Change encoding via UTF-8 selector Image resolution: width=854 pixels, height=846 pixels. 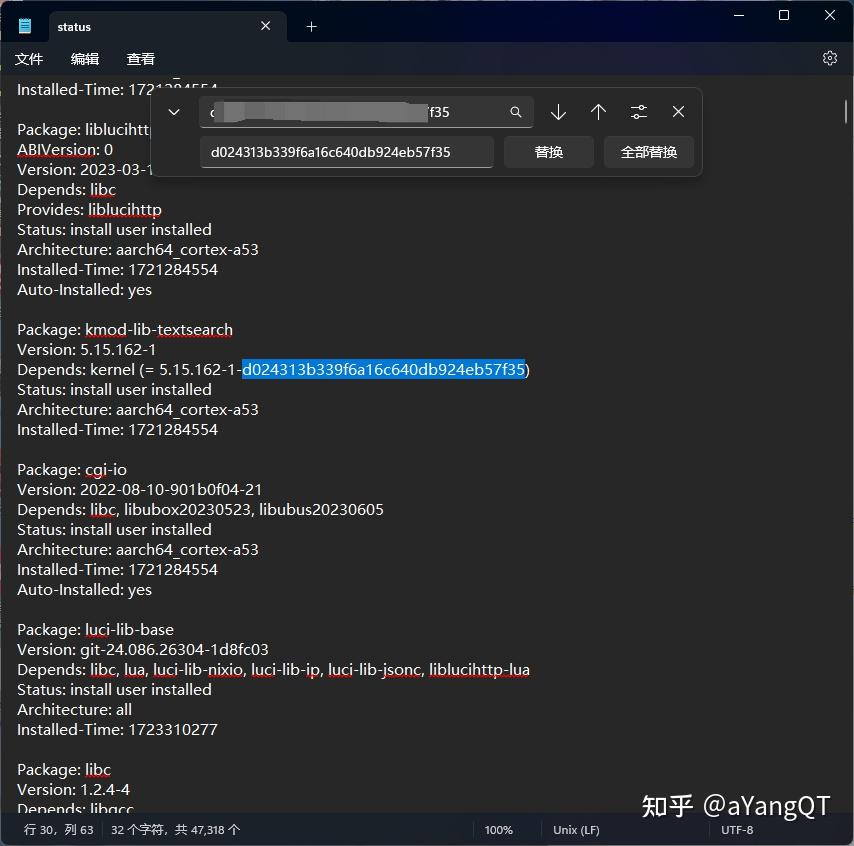point(737,830)
